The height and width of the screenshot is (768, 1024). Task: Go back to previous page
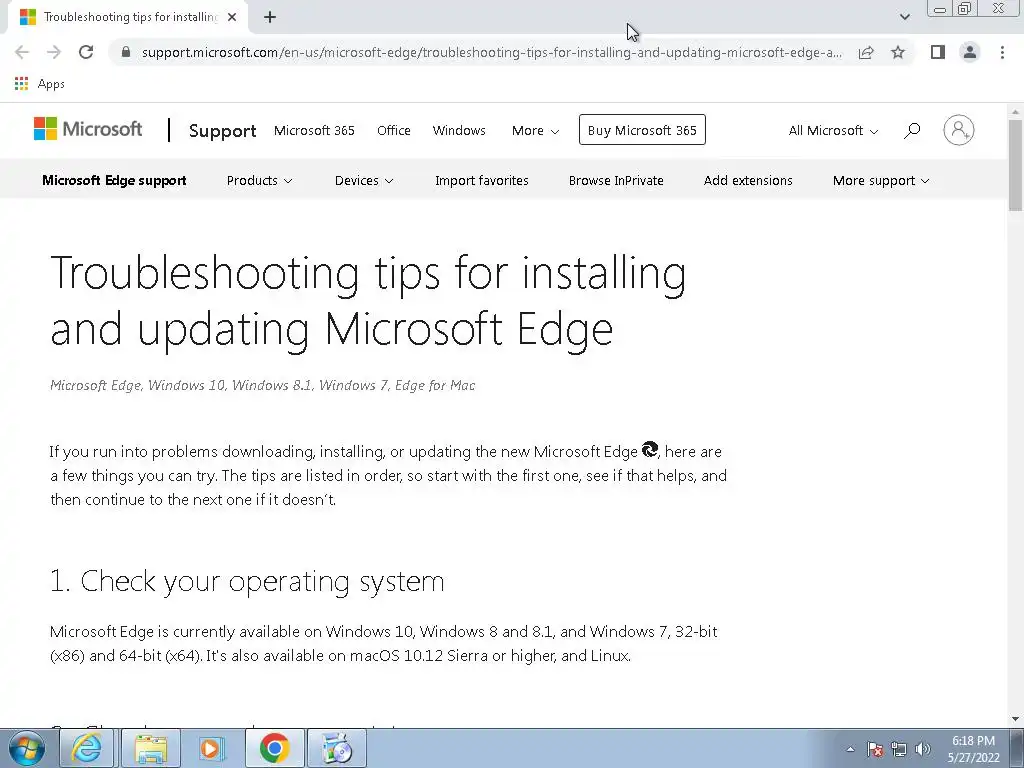point(22,52)
